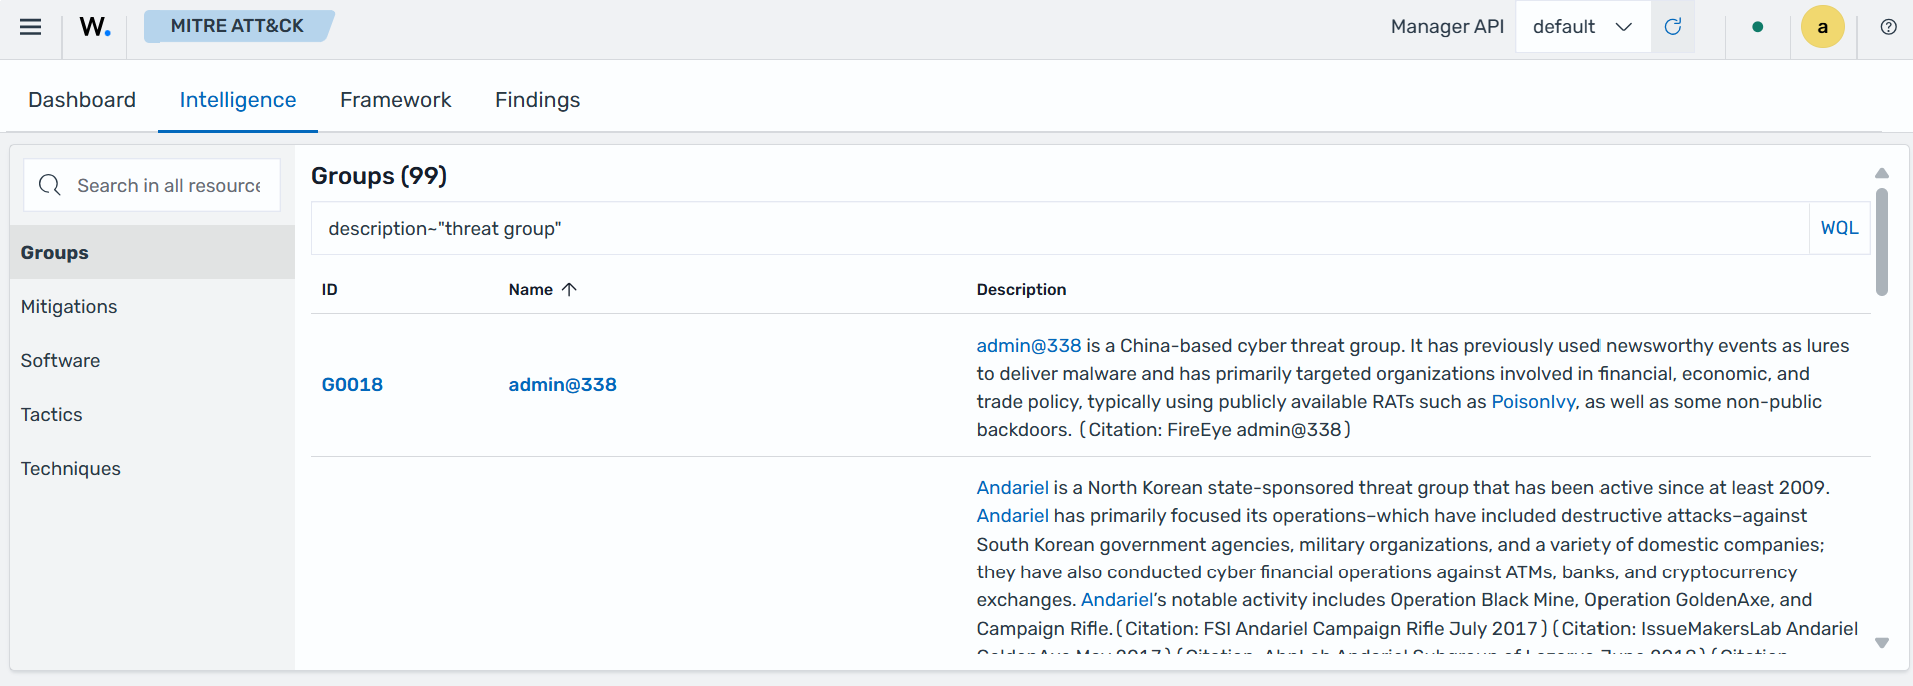The image size is (1913, 686).
Task: Click the MITRE ATT&CK breadcrumb
Action: 237,26
